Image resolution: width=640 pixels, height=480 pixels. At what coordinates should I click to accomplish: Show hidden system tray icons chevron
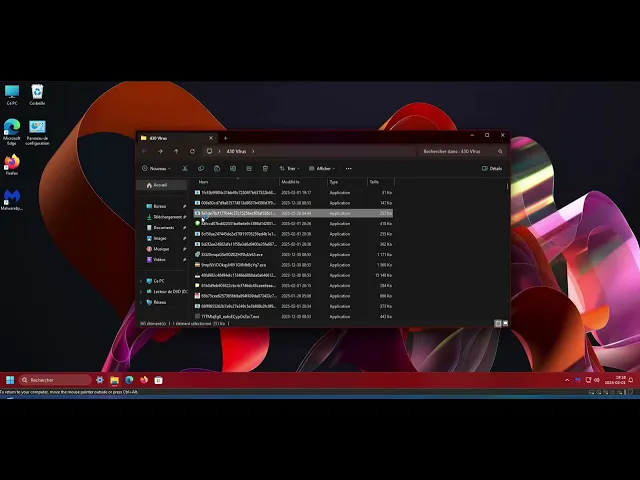click(x=567, y=380)
